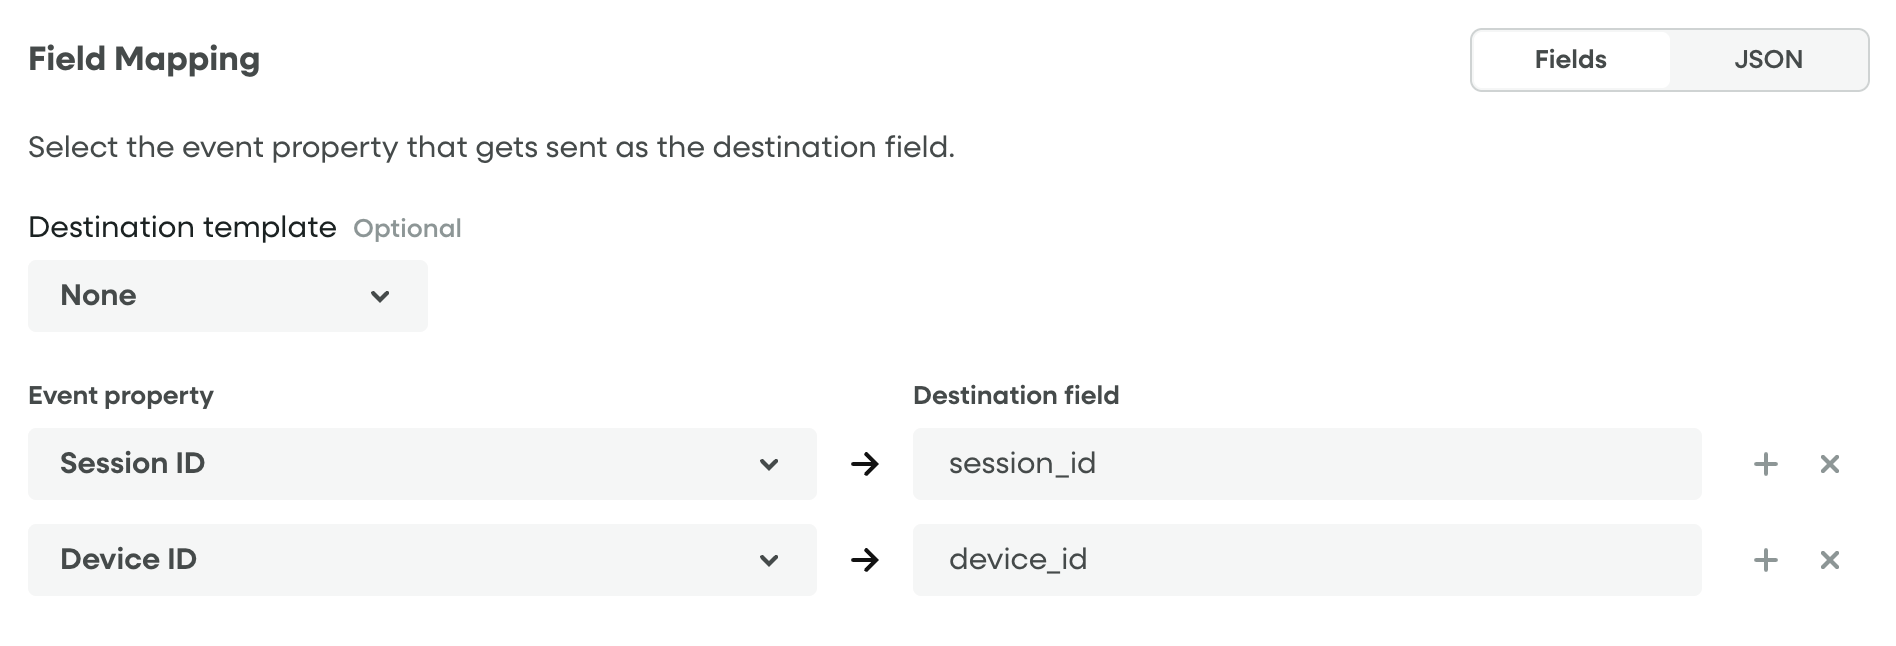
Task: Click the Field Mapping heading
Action: coord(144,59)
